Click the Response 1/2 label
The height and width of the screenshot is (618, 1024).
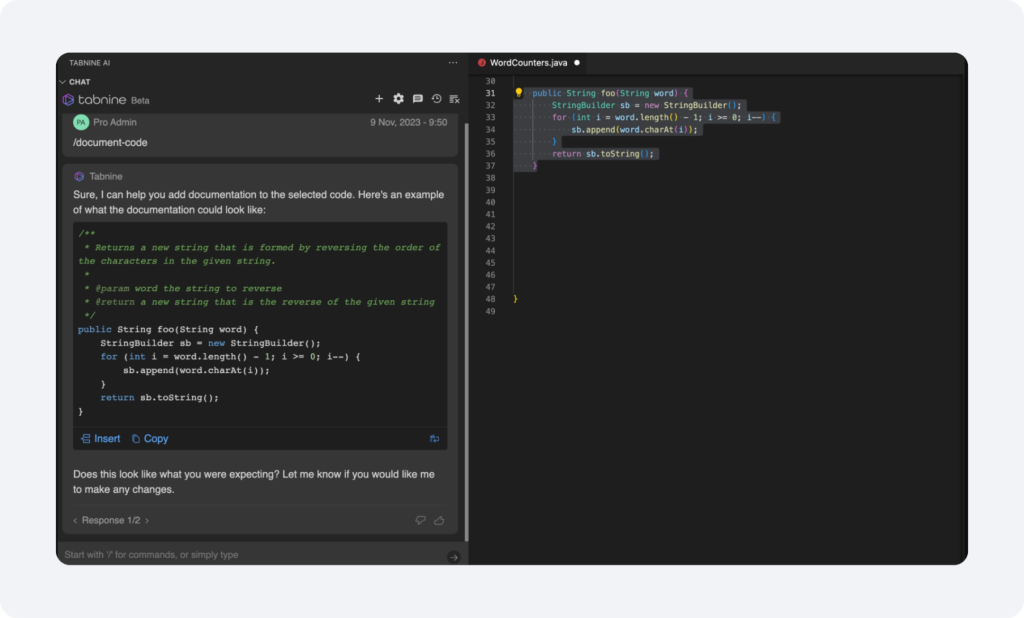[x=111, y=521]
